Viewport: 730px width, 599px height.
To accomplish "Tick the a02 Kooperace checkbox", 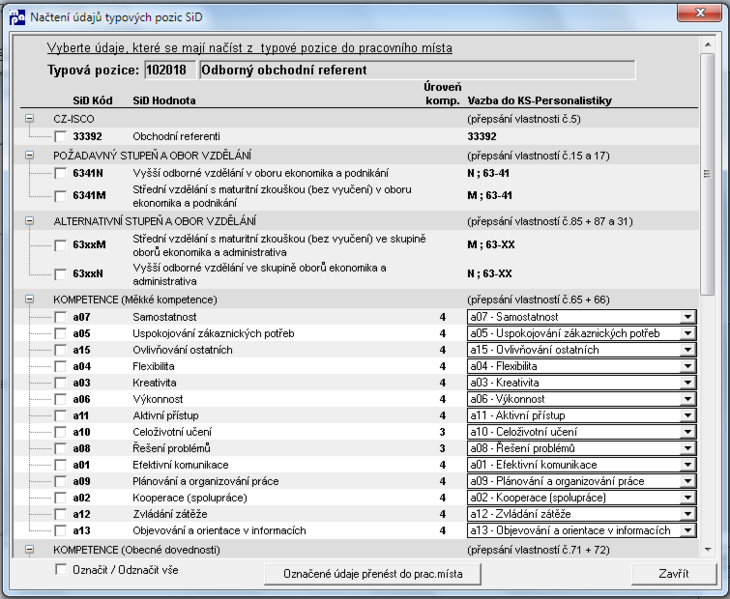I will (61, 498).
